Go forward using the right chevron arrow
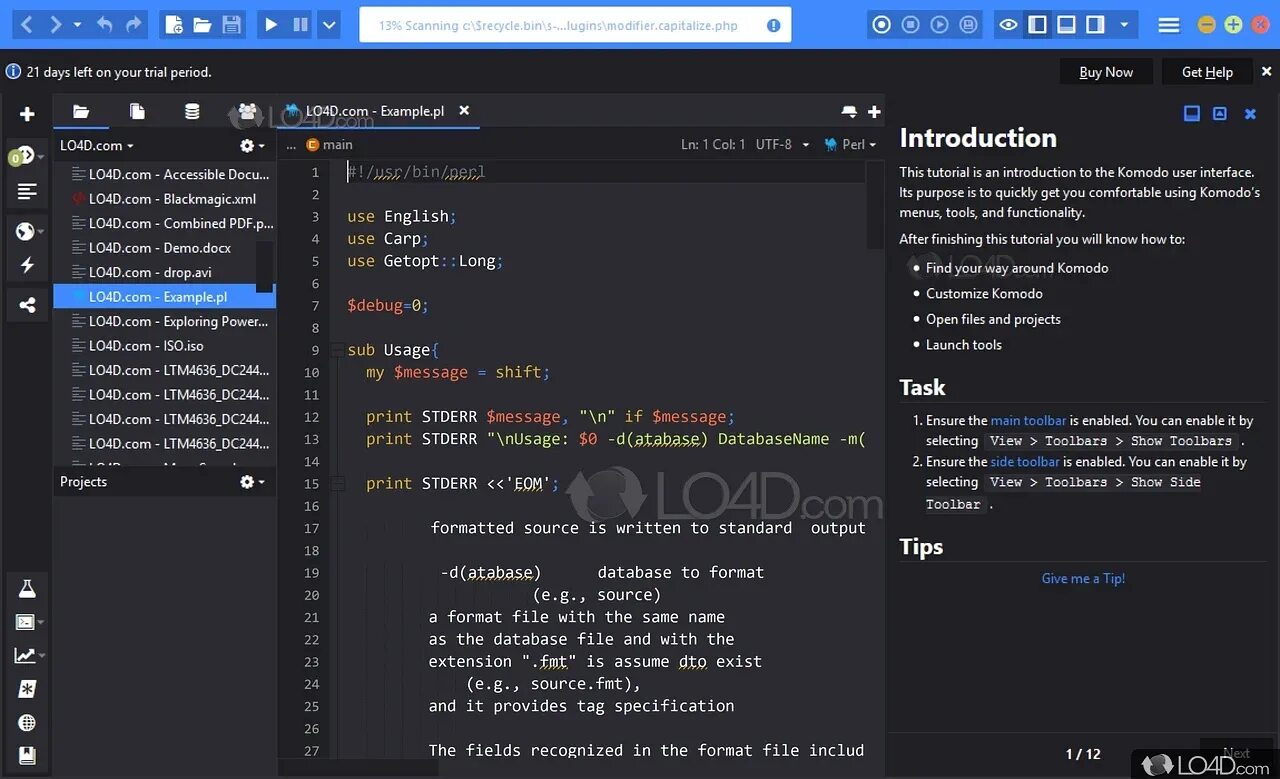This screenshot has height=779, width=1280. point(56,25)
